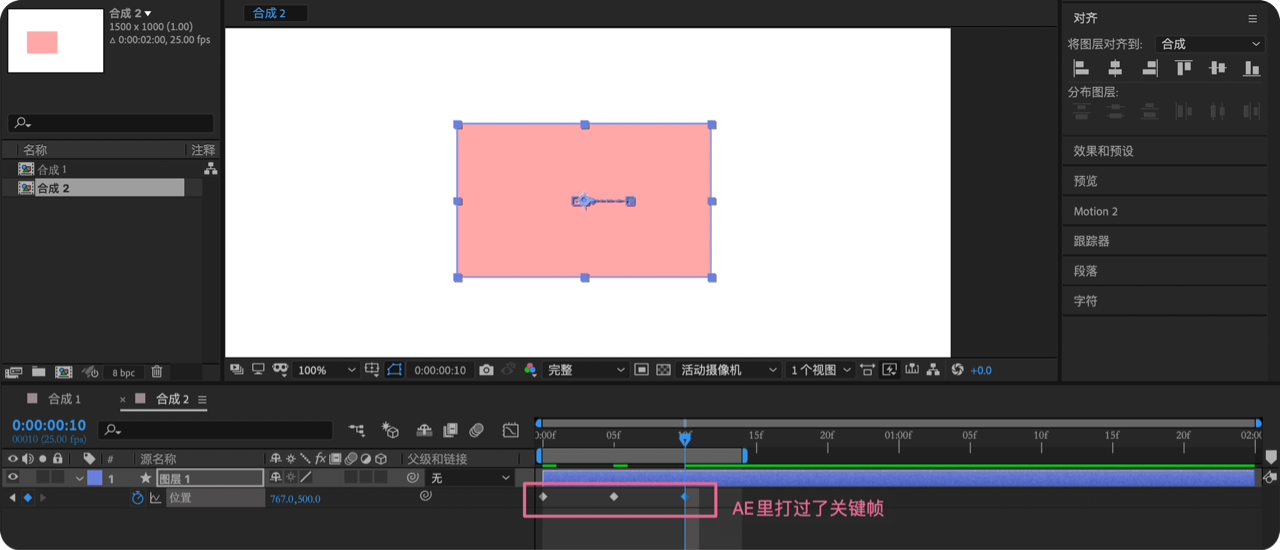The width and height of the screenshot is (1280, 550).
Task: Open the channel and color management icon
Action: 530,370
